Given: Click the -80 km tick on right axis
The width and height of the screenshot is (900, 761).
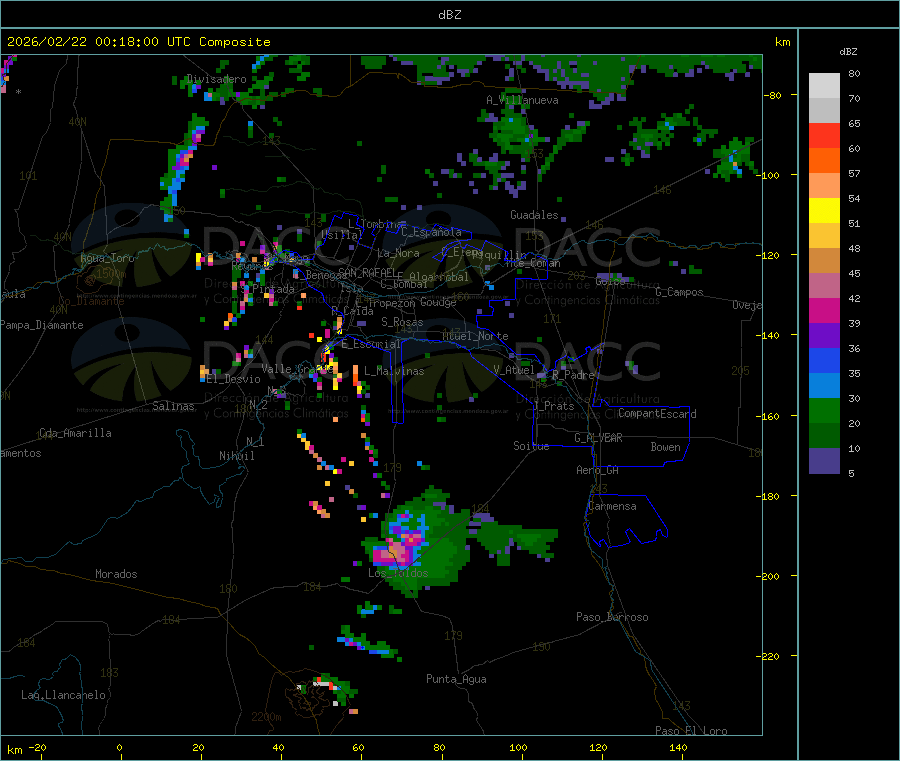Looking at the screenshot, I should click(x=773, y=95).
